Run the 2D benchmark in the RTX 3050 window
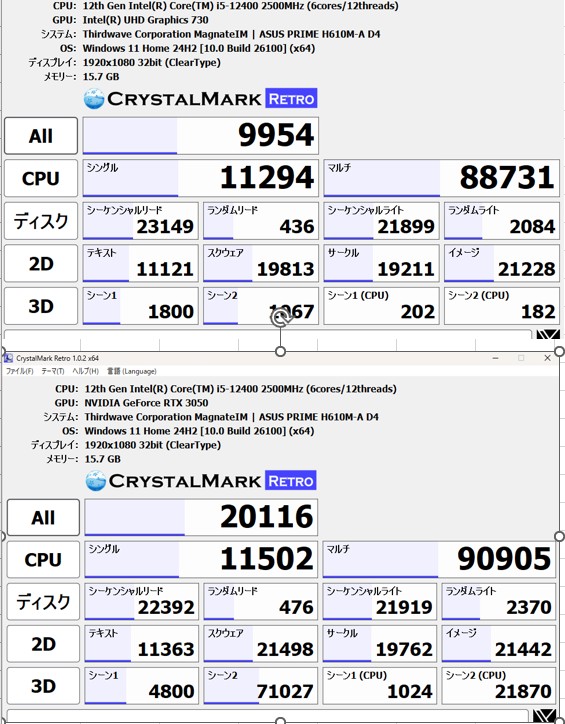The image size is (565, 724). coord(43,644)
